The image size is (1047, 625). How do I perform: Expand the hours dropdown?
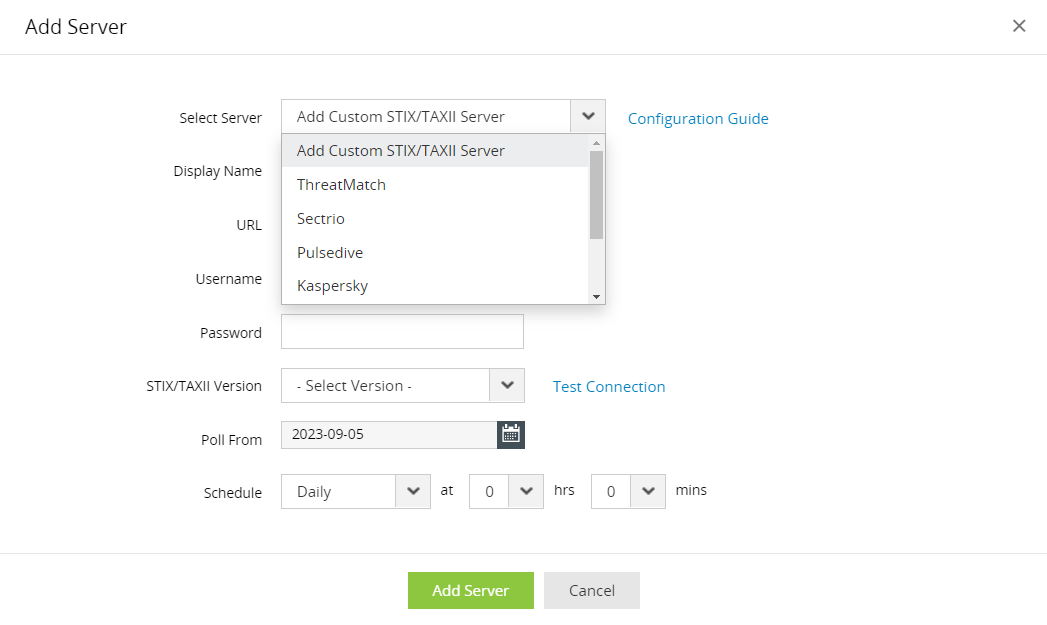[525, 491]
